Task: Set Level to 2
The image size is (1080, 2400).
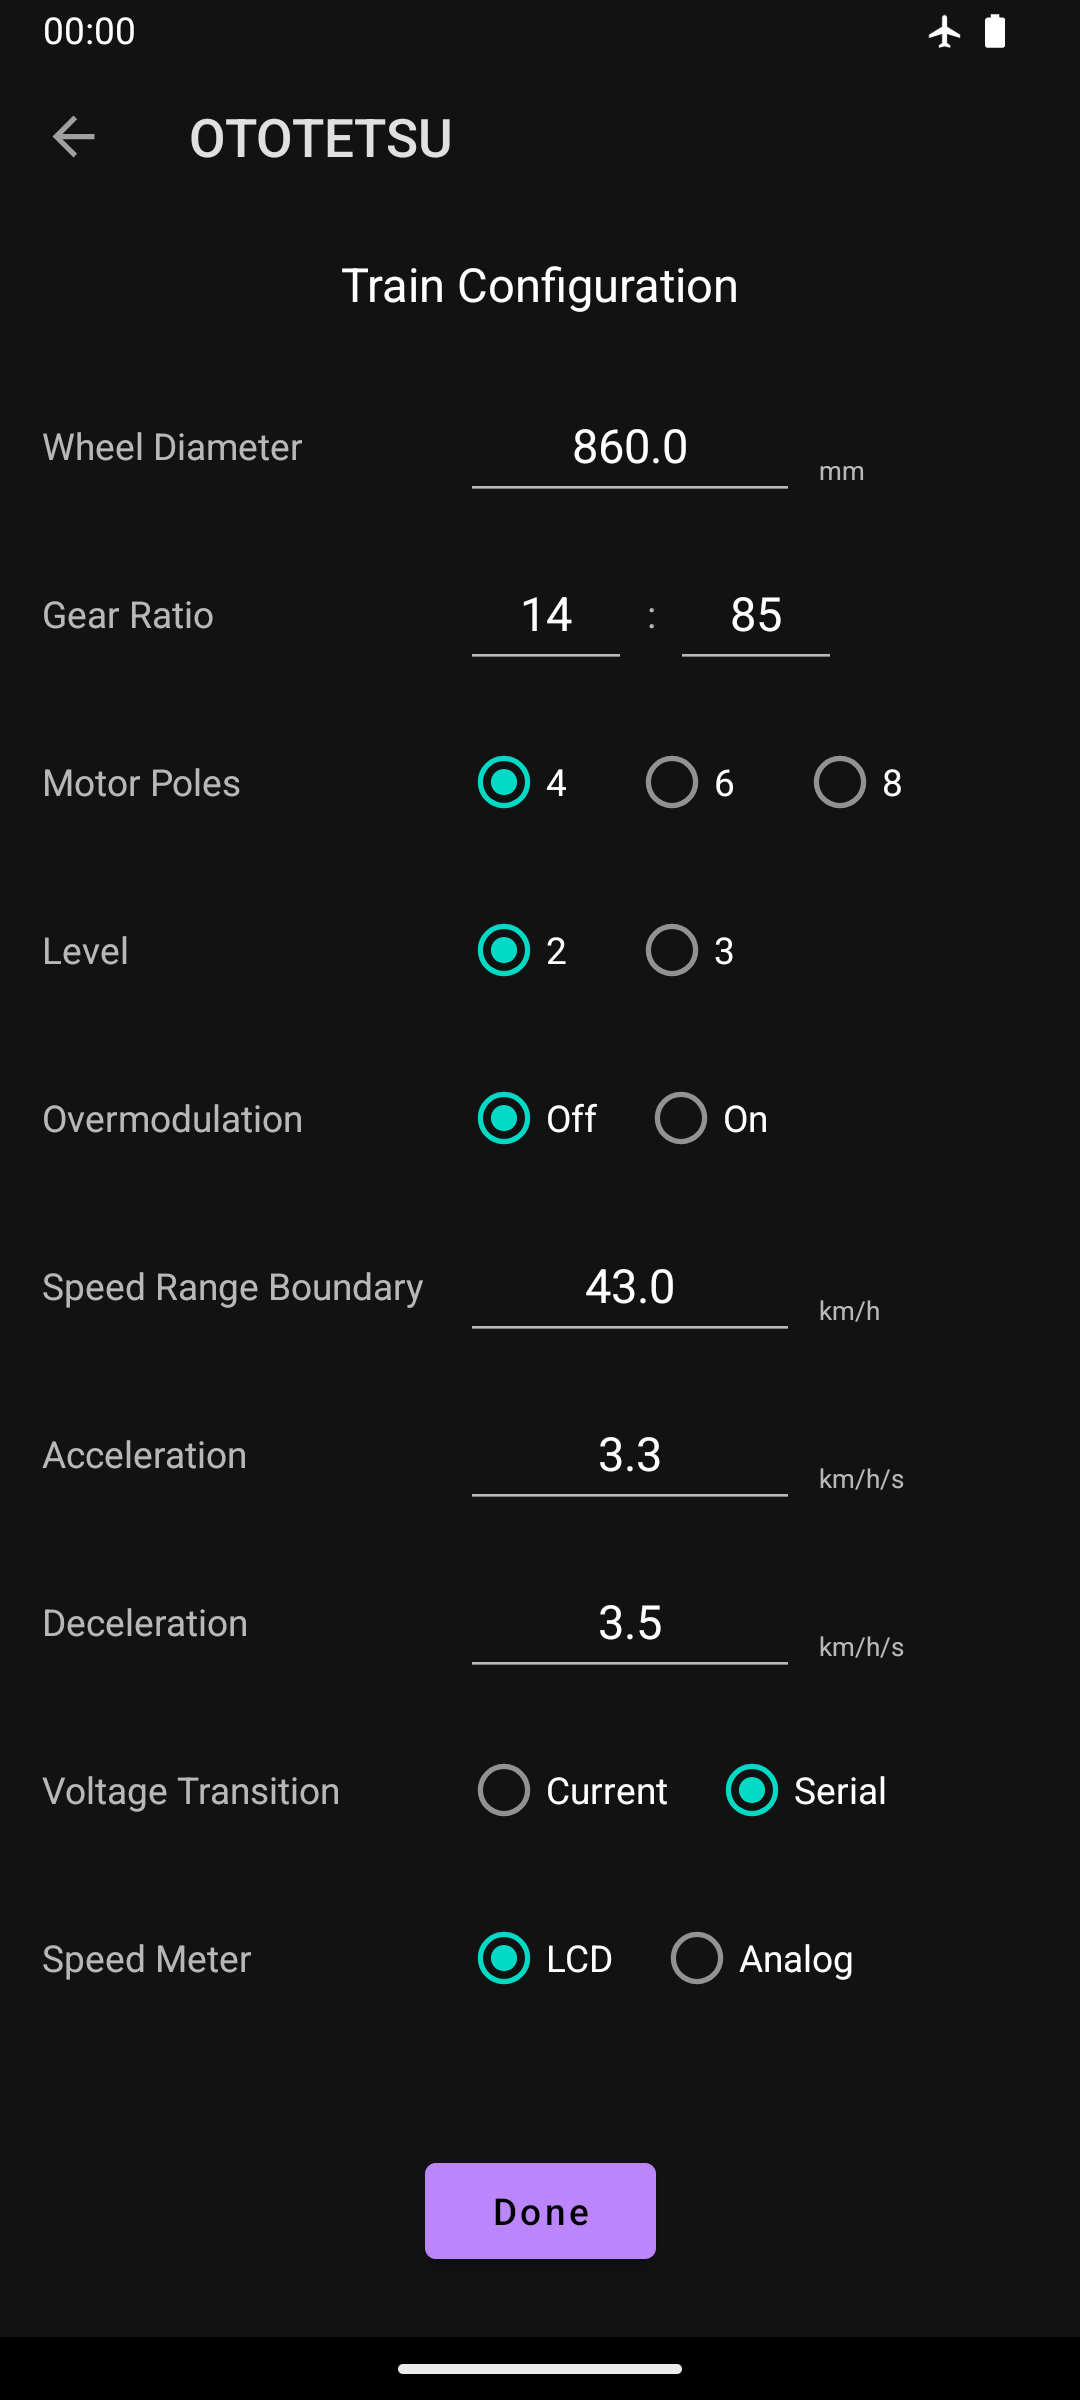Action: pos(523,950)
